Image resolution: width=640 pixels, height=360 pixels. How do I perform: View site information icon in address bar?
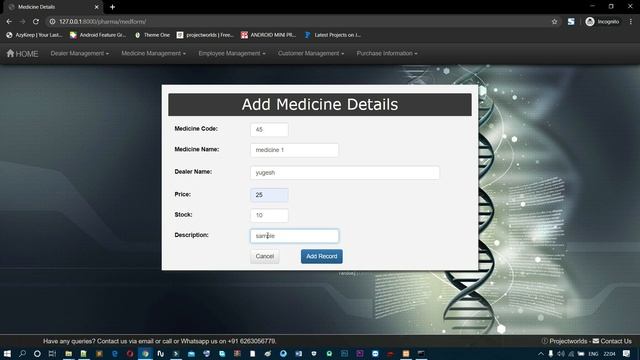pyautogui.click(x=52, y=22)
